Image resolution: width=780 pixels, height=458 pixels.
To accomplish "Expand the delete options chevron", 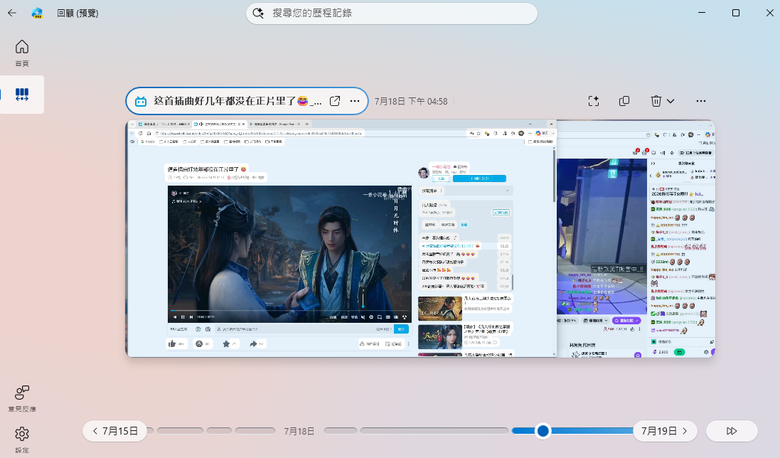I will click(671, 101).
